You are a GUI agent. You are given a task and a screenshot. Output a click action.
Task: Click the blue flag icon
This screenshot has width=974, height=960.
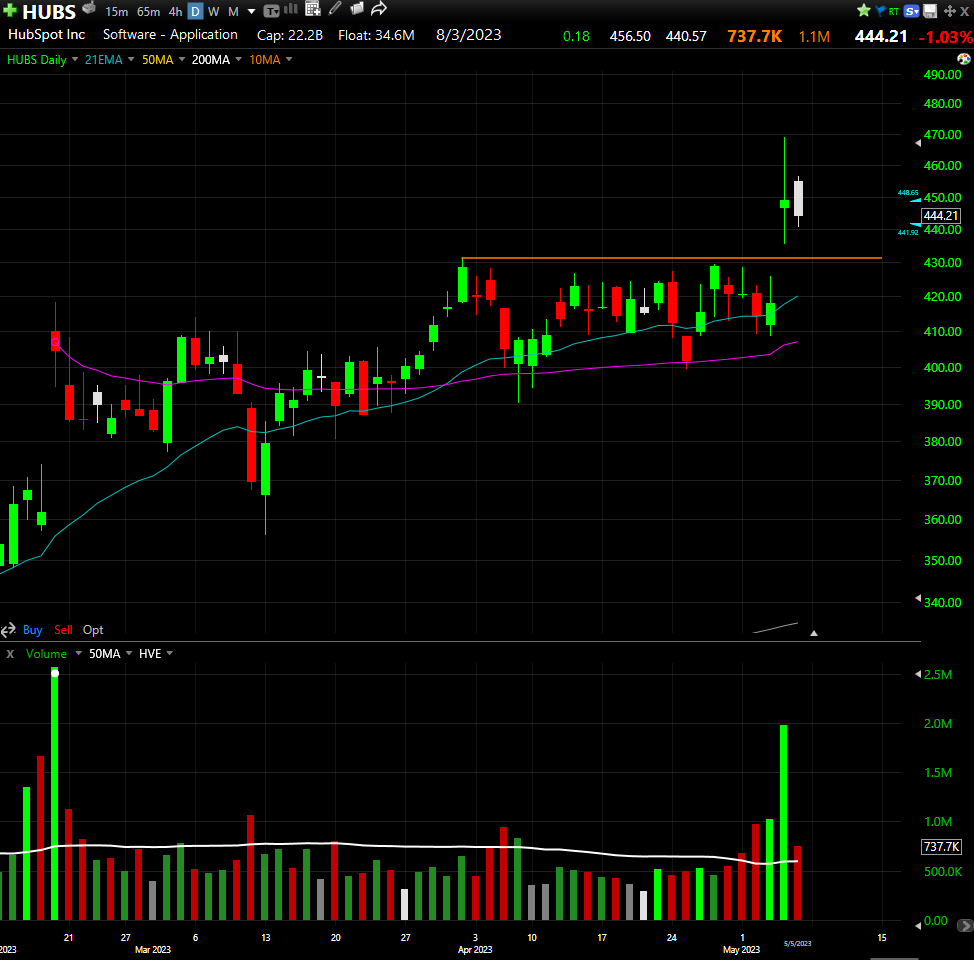[x=880, y=11]
